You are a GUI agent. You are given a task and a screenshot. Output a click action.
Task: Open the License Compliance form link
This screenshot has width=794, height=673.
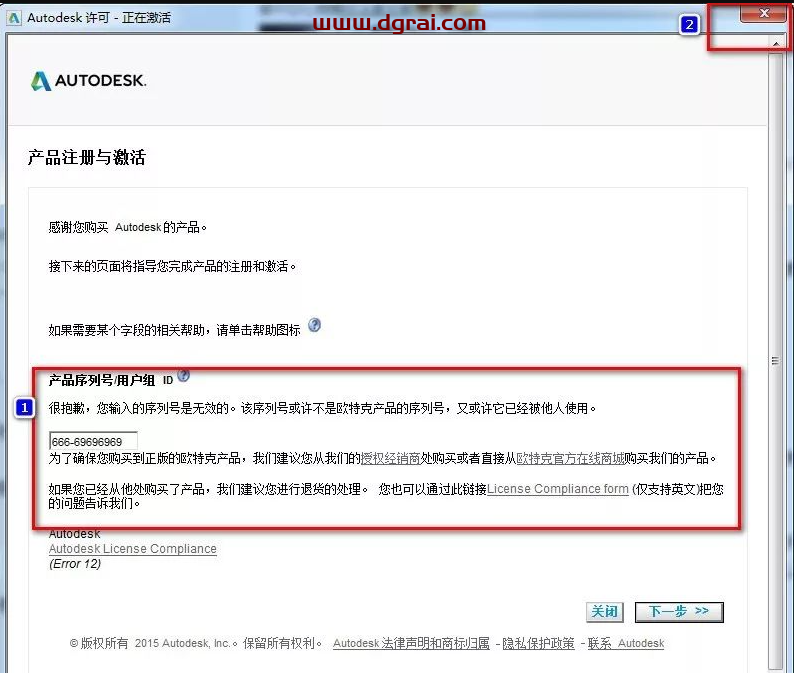tap(558, 489)
